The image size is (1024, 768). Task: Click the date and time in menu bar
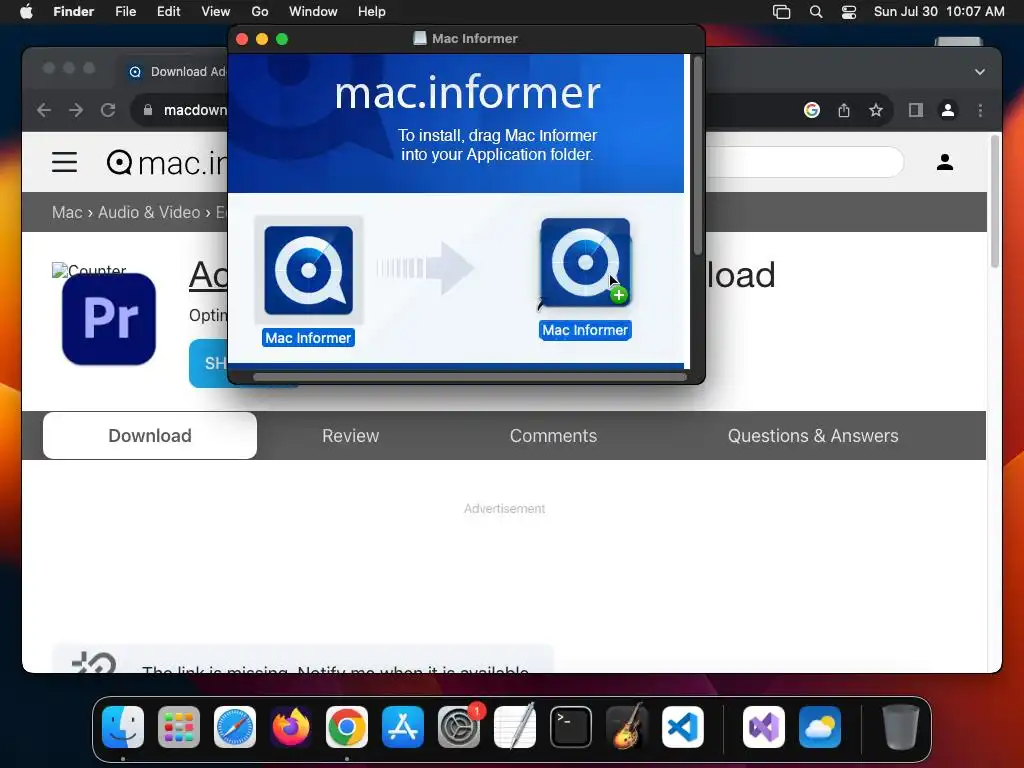(x=939, y=12)
